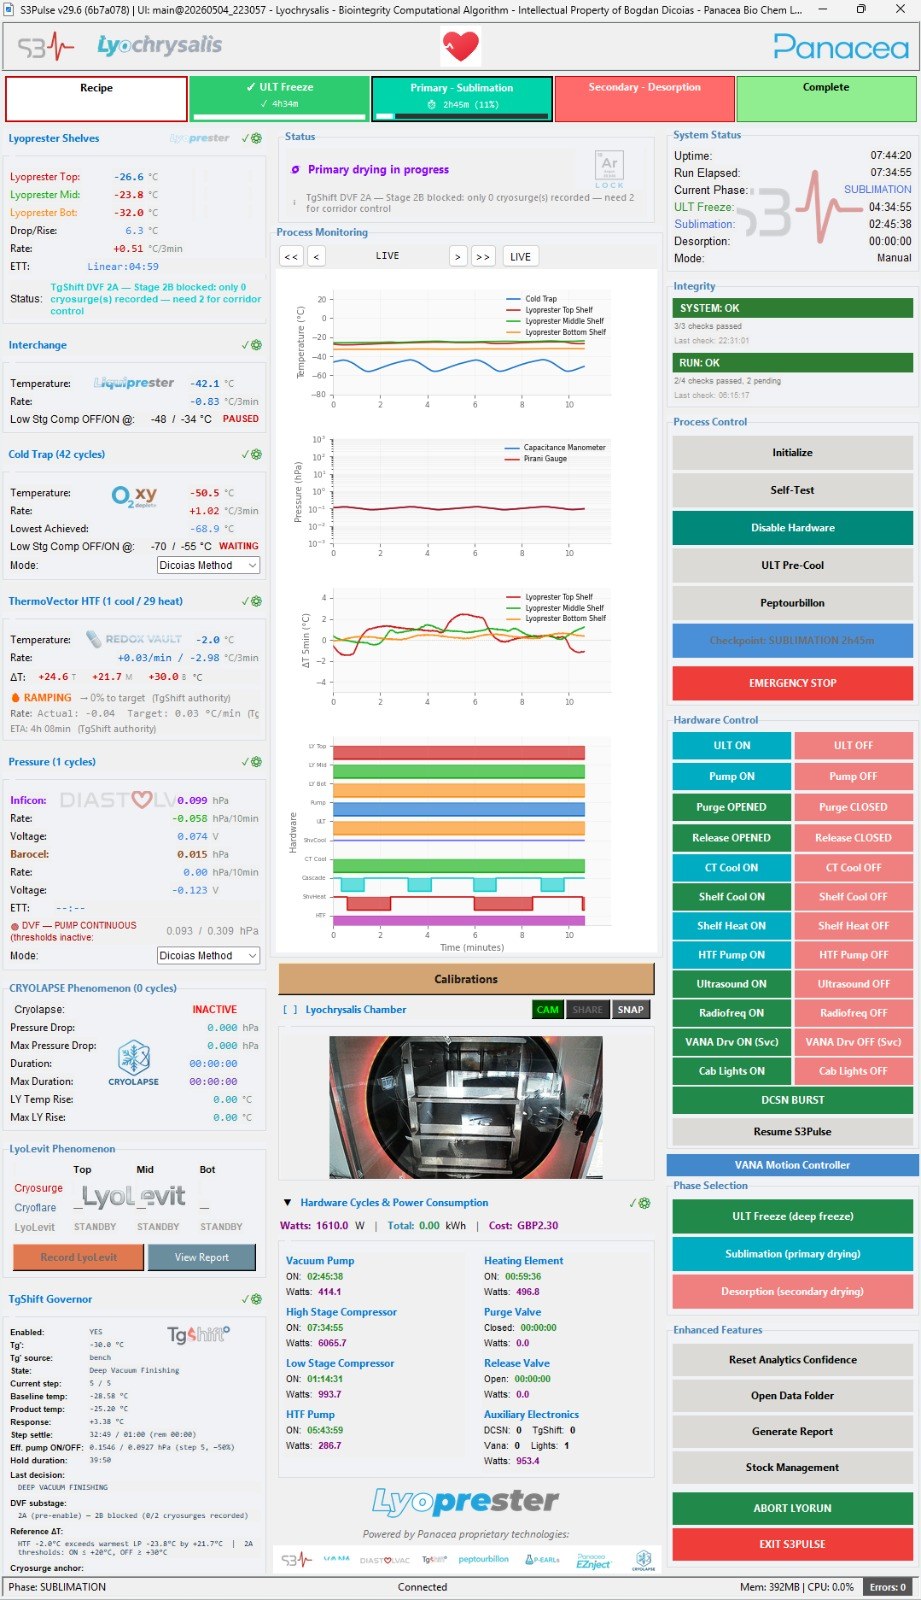Click the peptourbillon logo in footer

click(483, 1559)
